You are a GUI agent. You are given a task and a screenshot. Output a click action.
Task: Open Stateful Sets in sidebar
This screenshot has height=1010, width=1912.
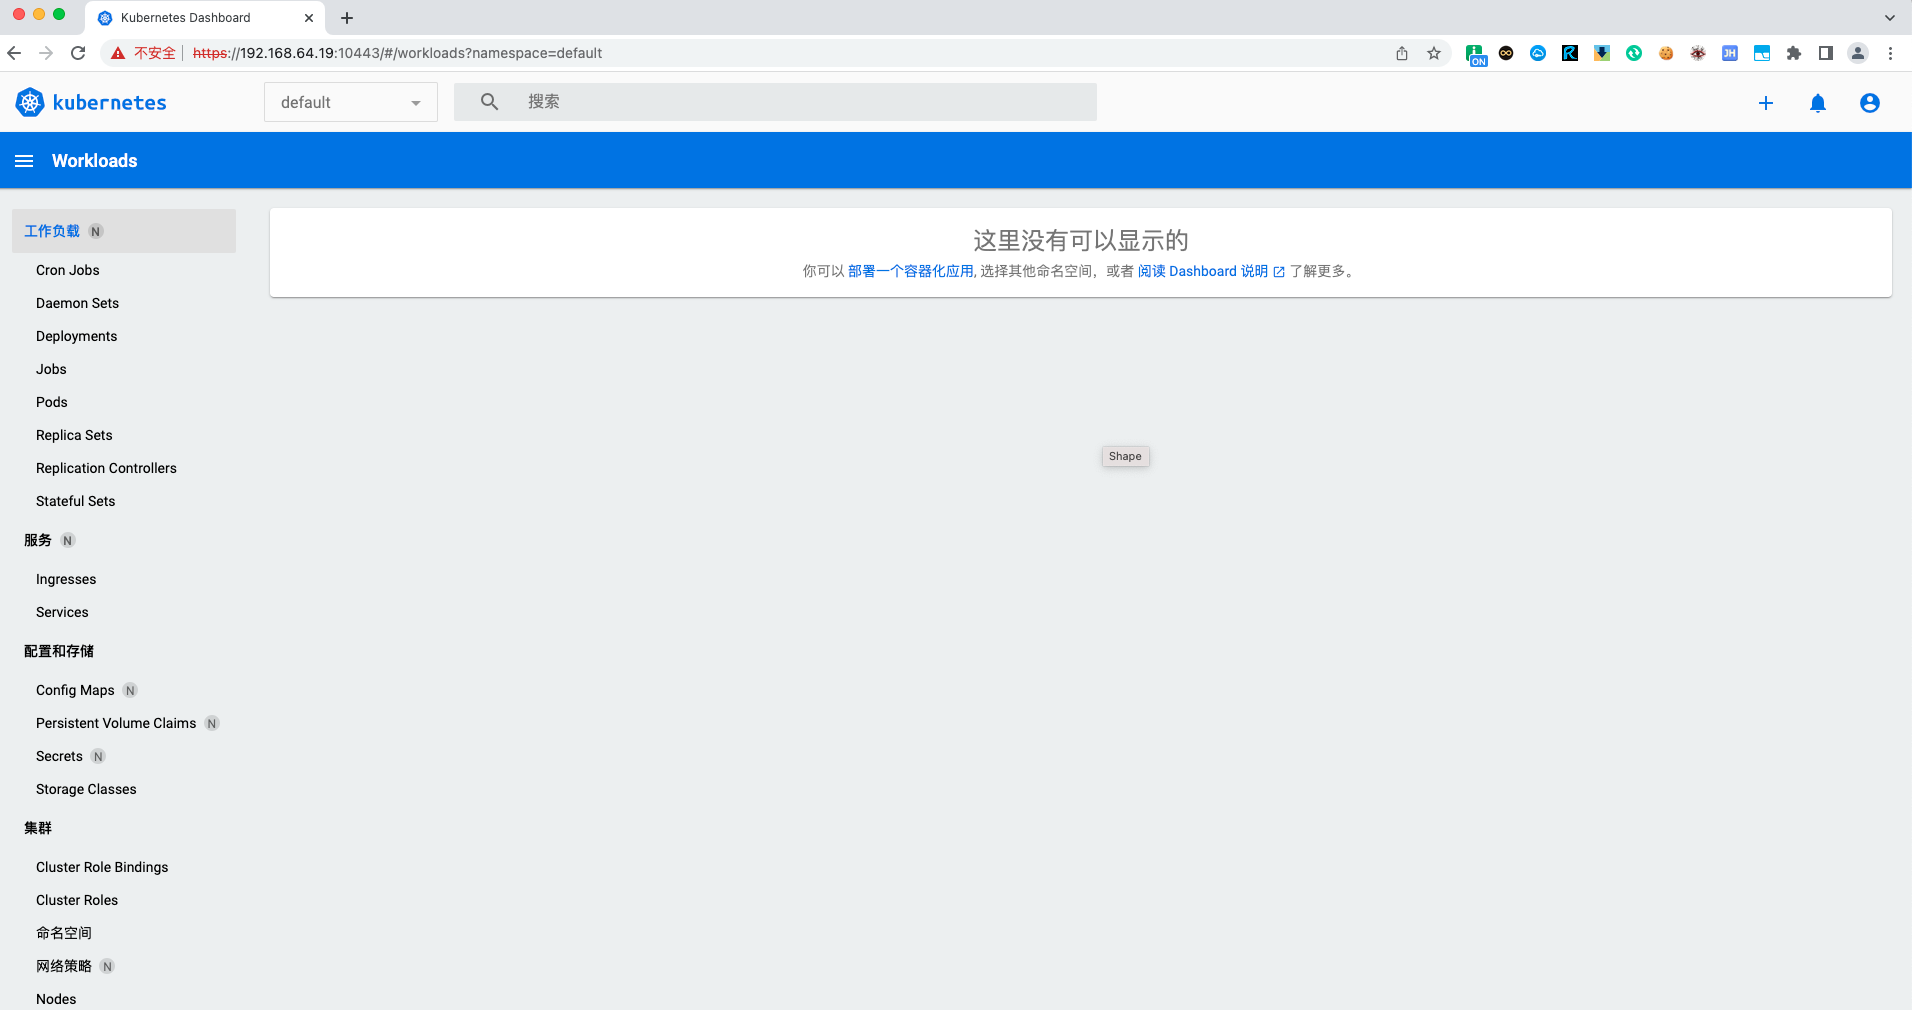click(75, 501)
